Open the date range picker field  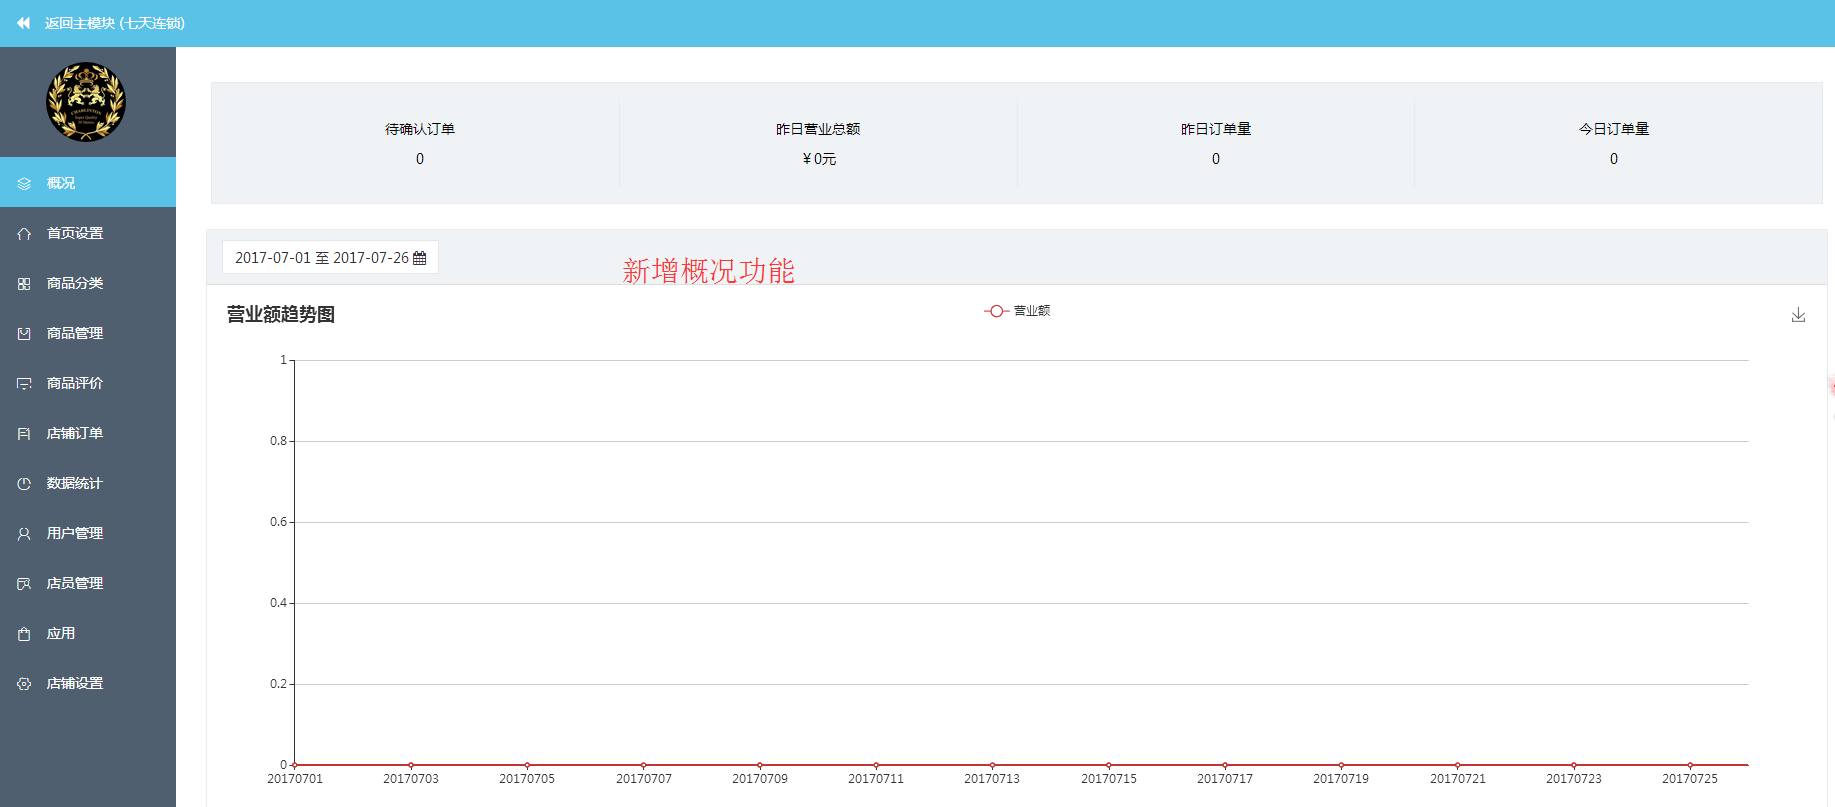[330, 257]
